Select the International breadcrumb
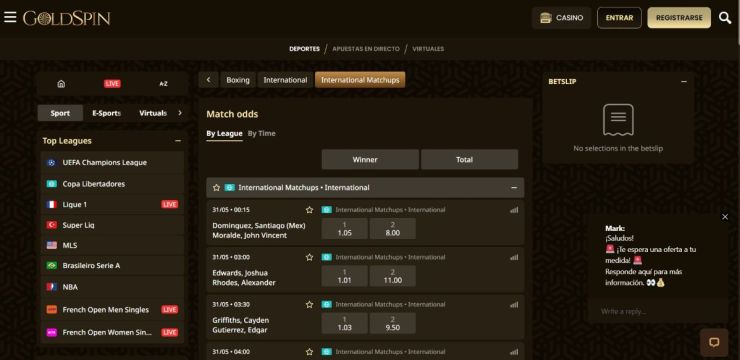This screenshot has height=360, width=740. click(x=285, y=80)
